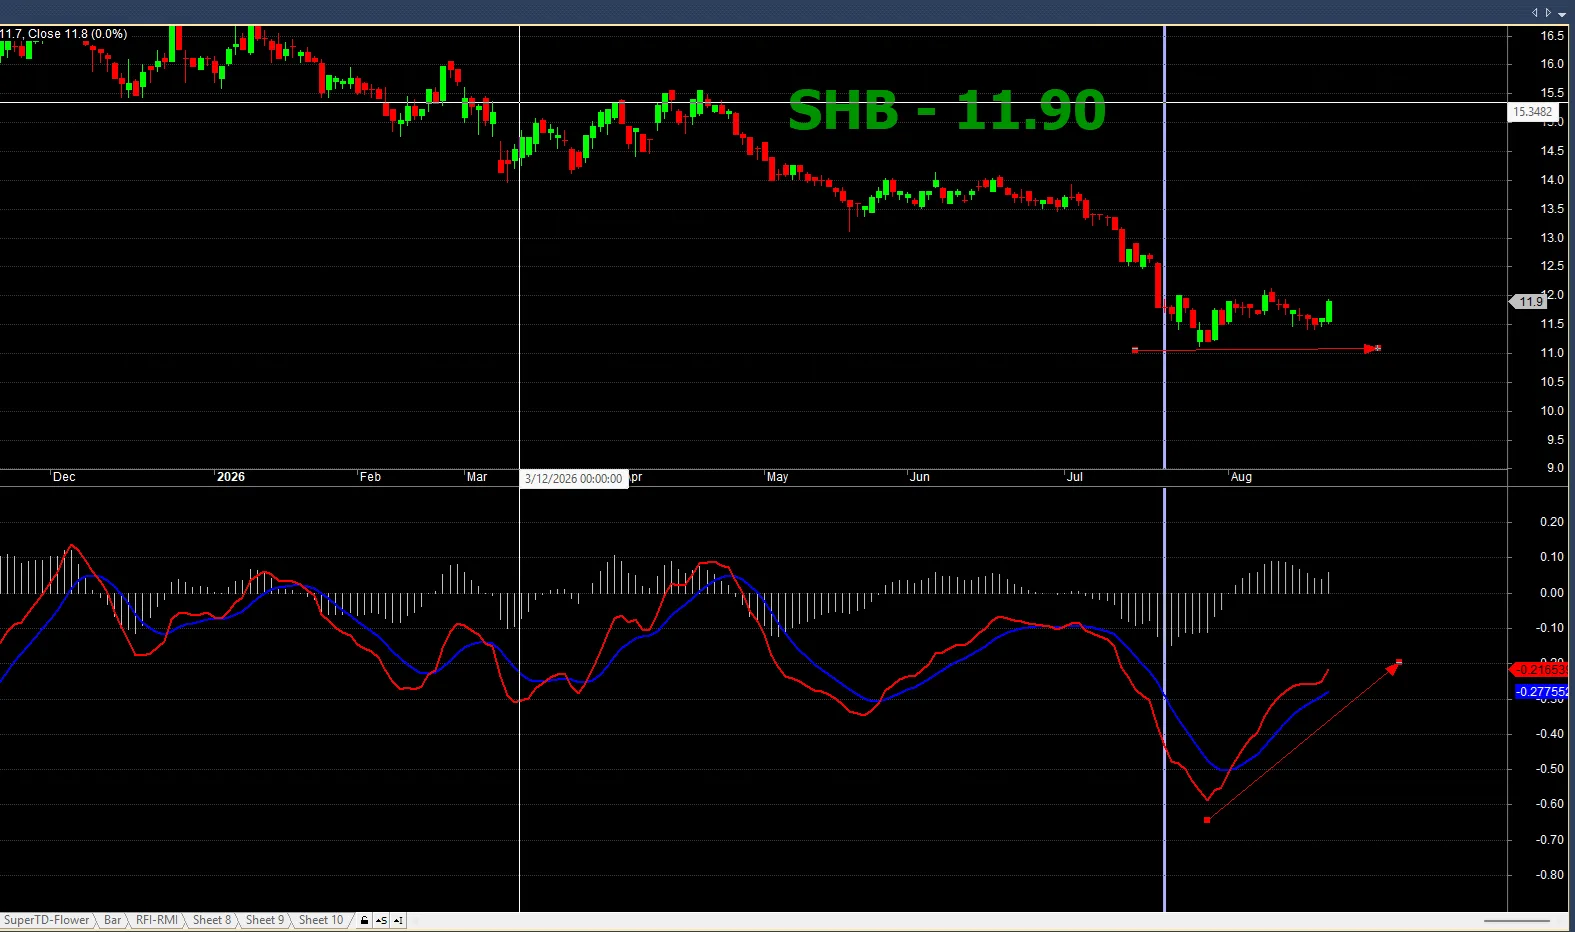Click the Dec label on time axis
The width and height of the screenshot is (1575, 932).
click(x=64, y=477)
